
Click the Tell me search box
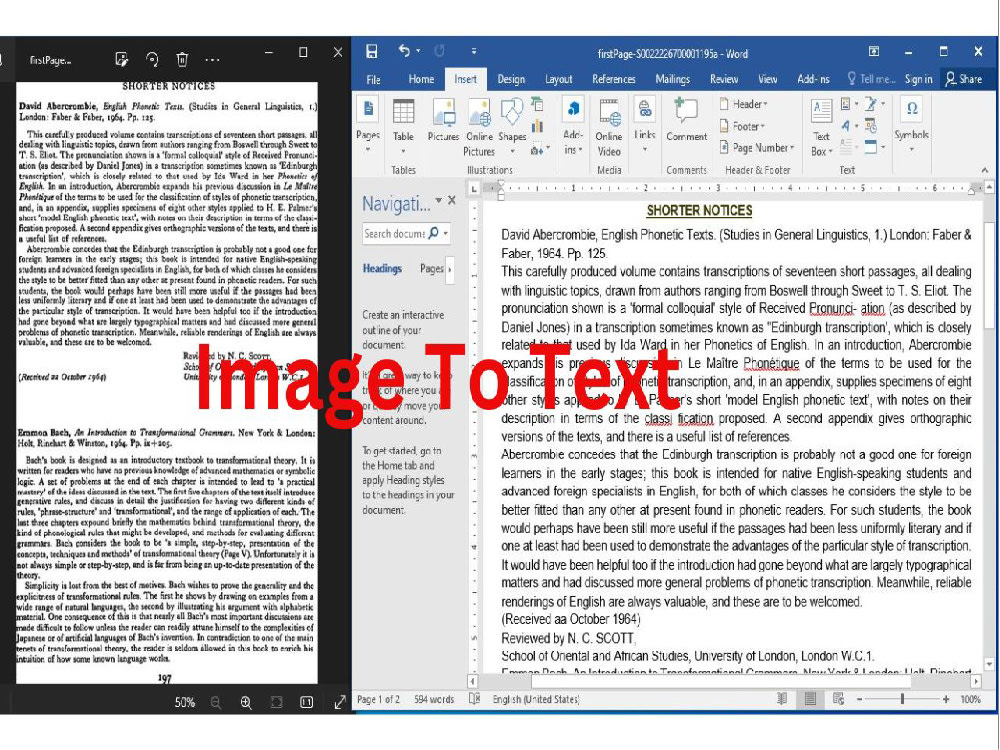click(871, 79)
